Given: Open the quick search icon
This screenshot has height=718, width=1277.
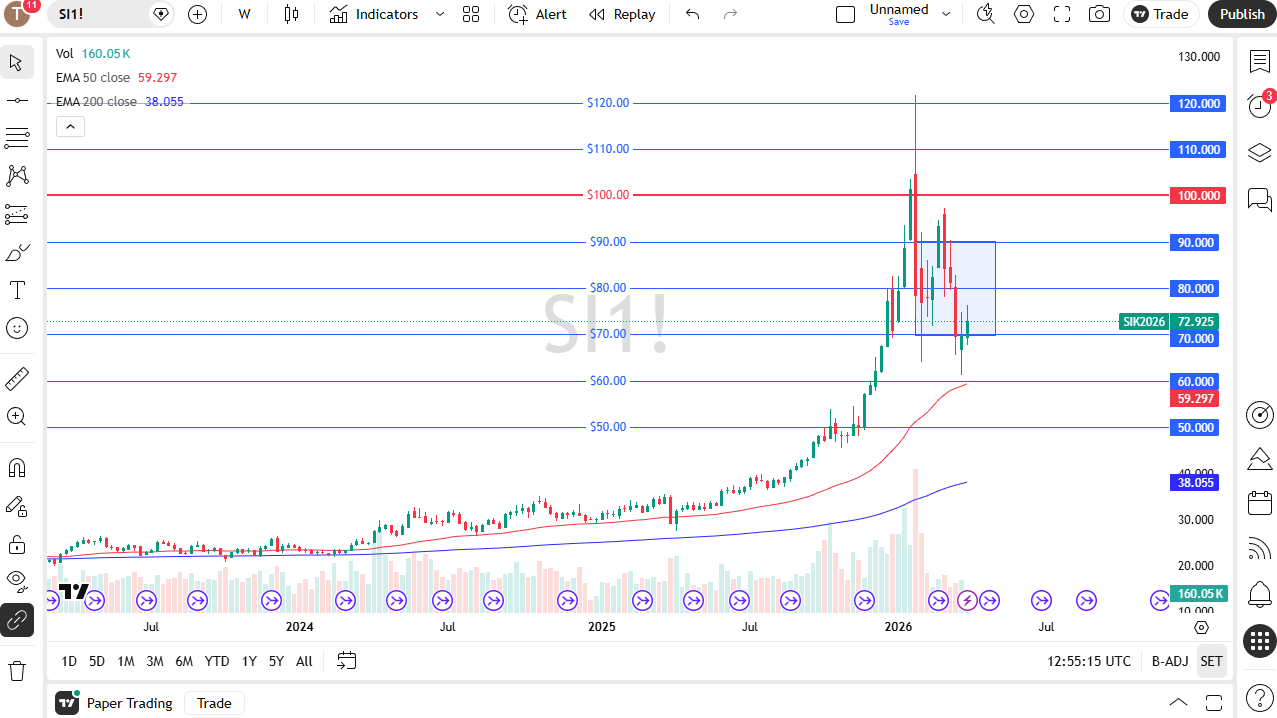Looking at the screenshot, I should [986, 14].
